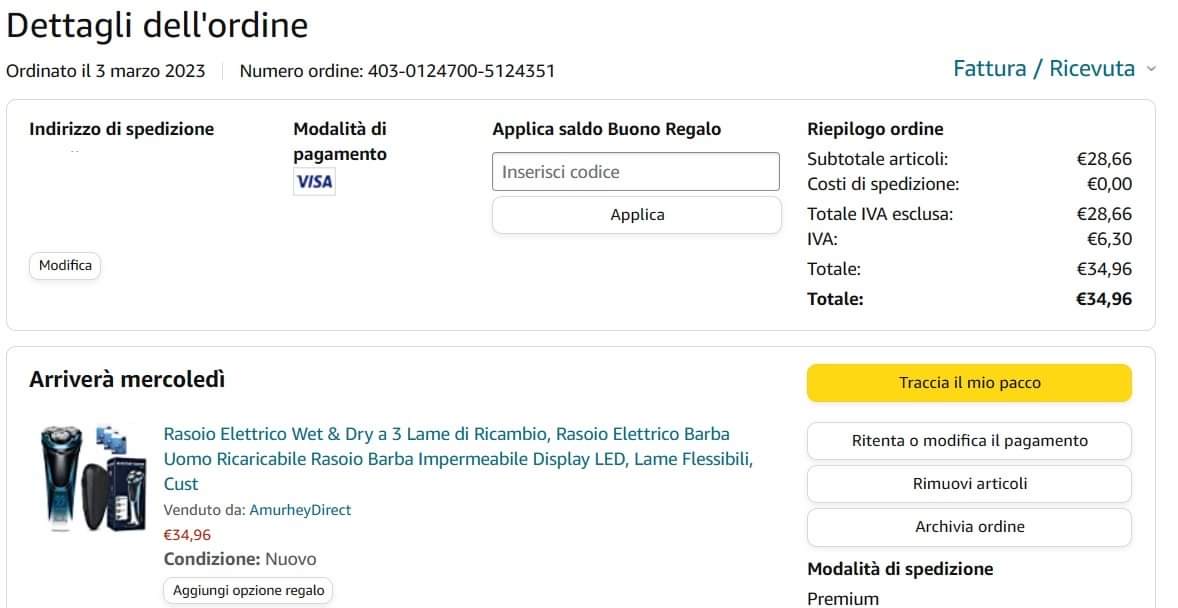Click Aggiungi opzione regalo button
The image size is (1178, 608).
click(248, 591)
